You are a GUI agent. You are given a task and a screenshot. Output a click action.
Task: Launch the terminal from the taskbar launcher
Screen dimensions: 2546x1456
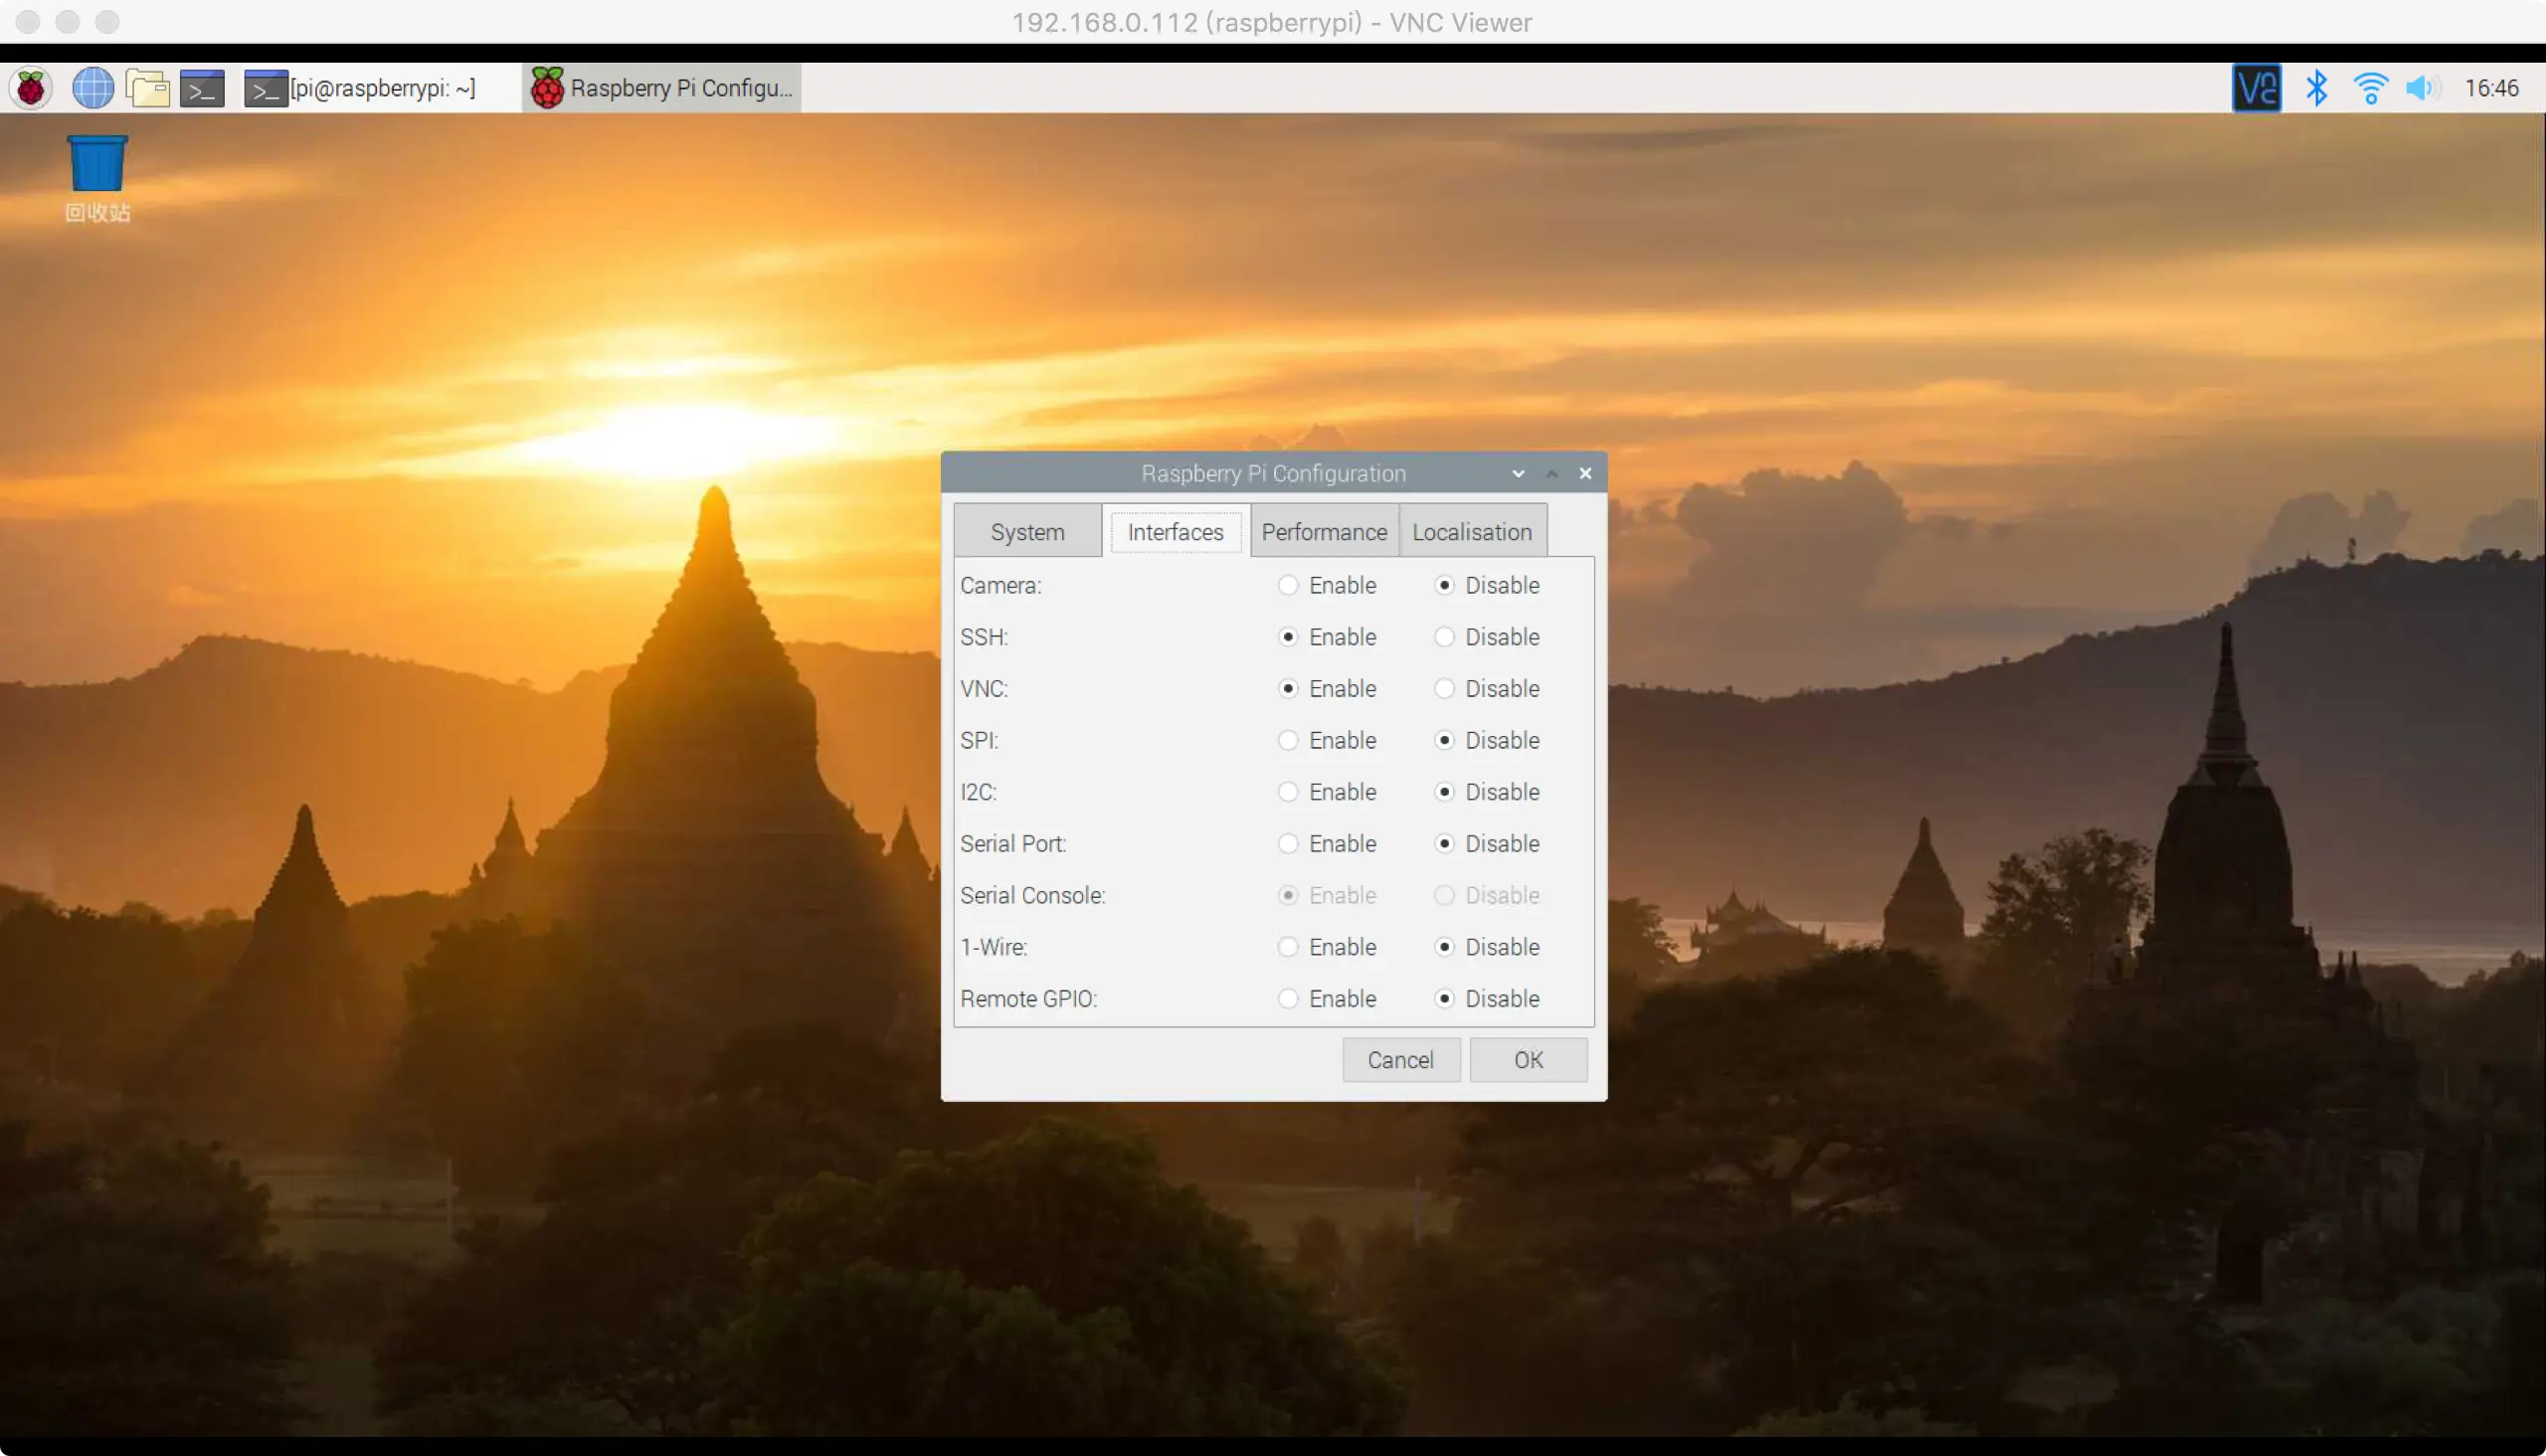pyautogui.click(x=202, y=88)
